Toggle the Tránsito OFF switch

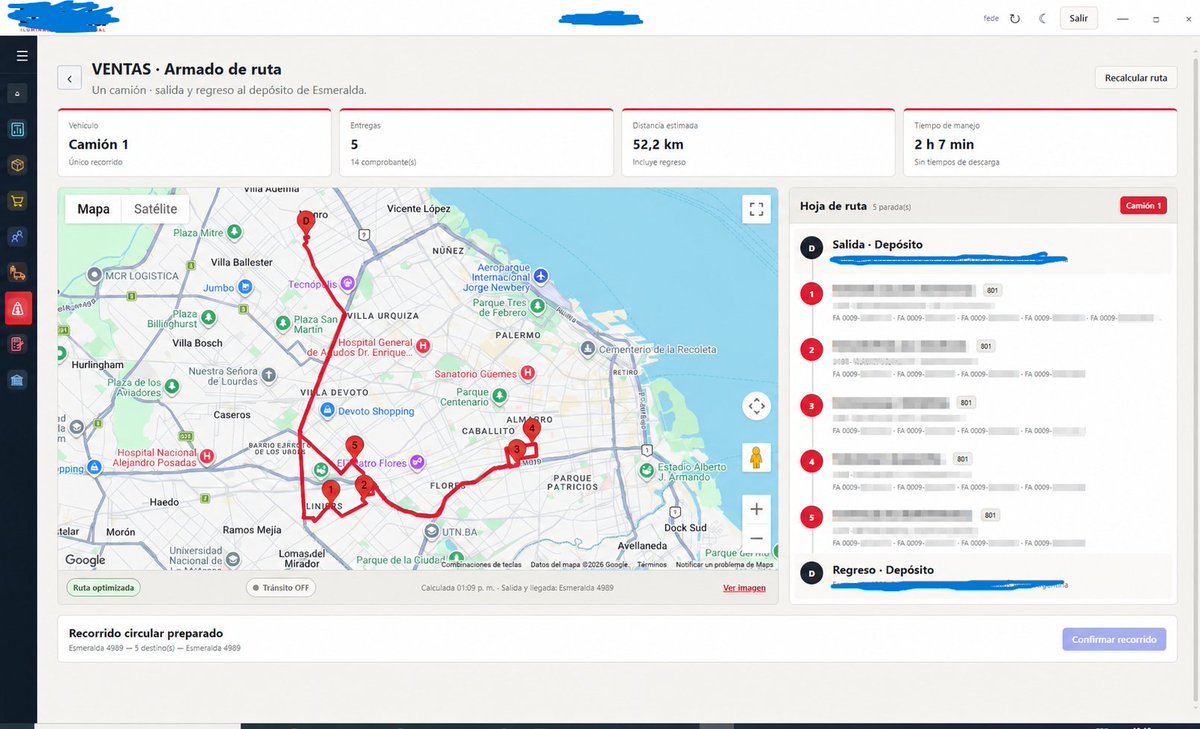(x=281, y=588)
